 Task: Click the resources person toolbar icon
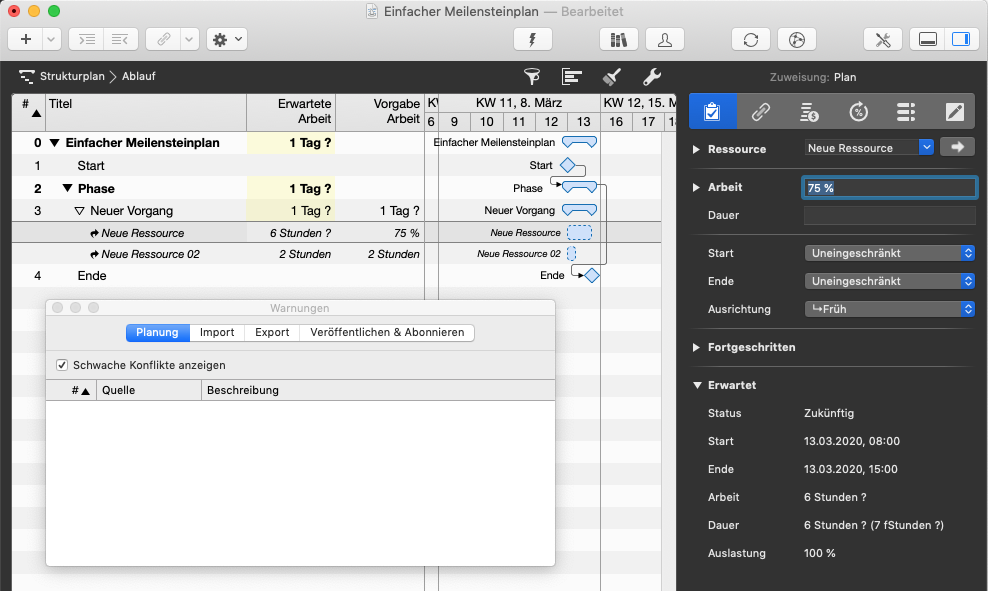pos(664,39)
